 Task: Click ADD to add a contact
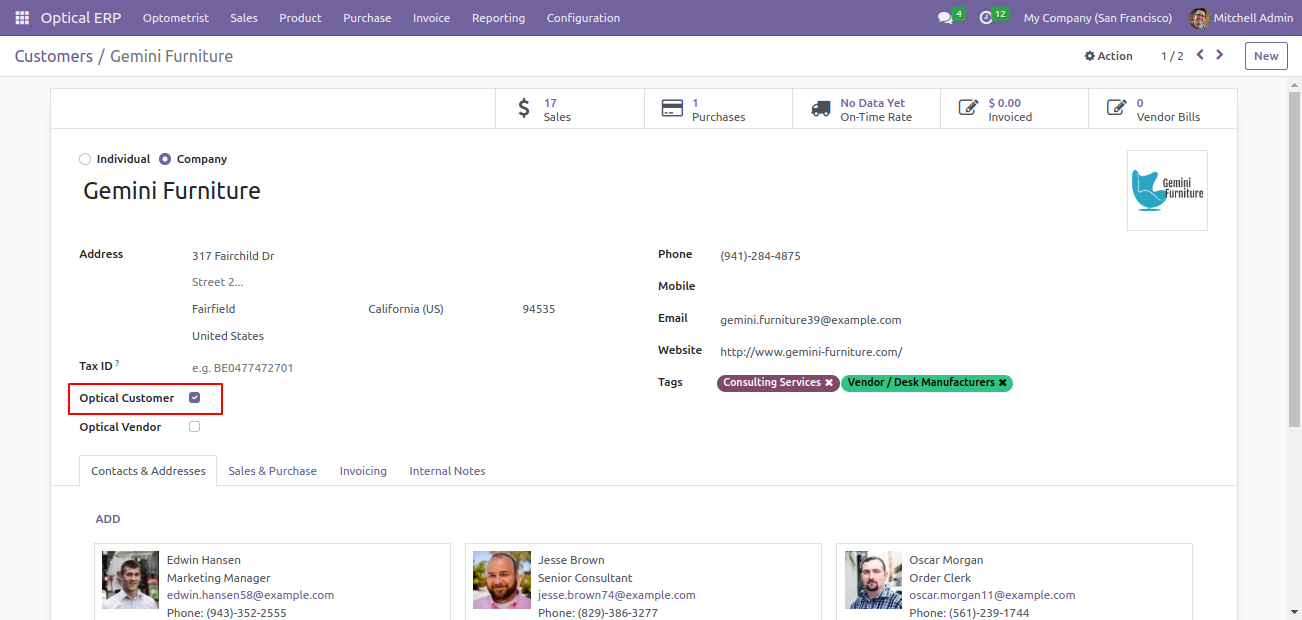point(108,519)
